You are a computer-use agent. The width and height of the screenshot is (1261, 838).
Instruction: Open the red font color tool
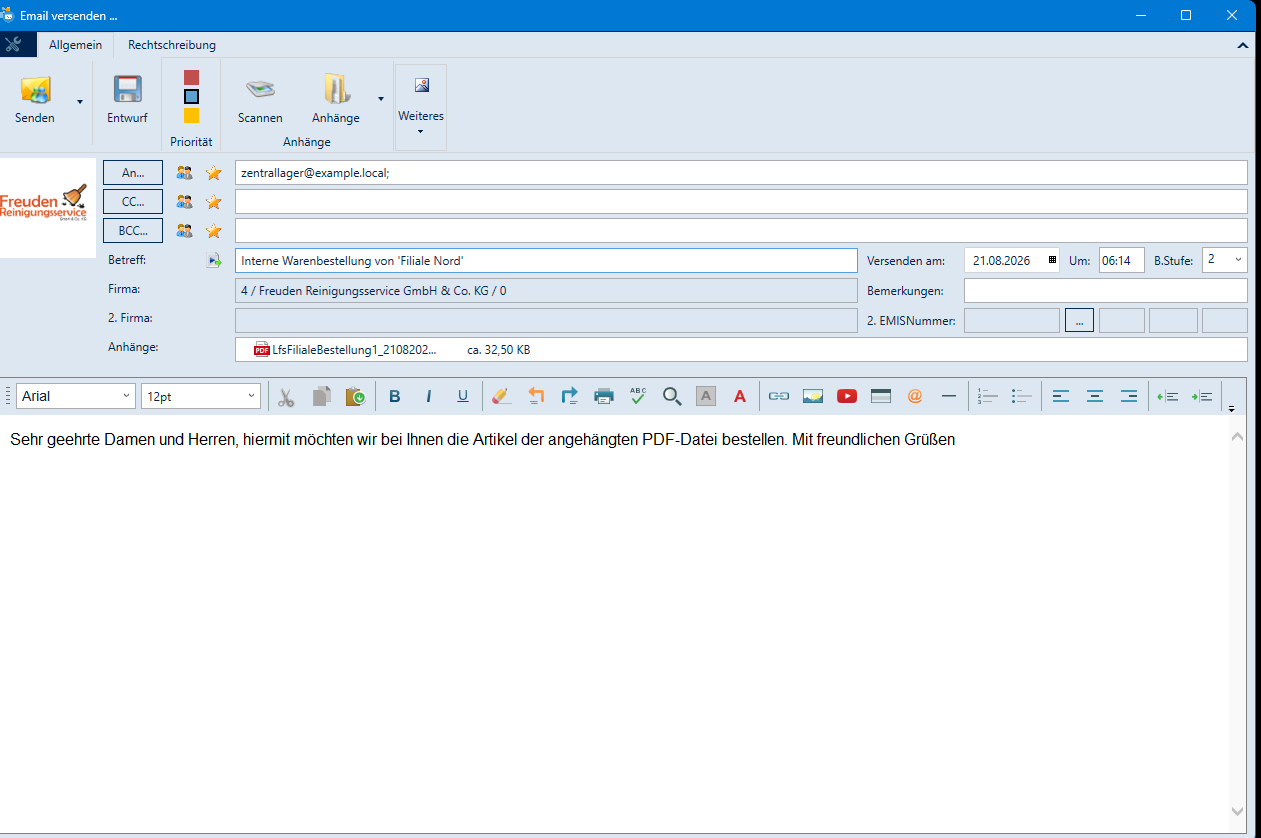[740, 396]
